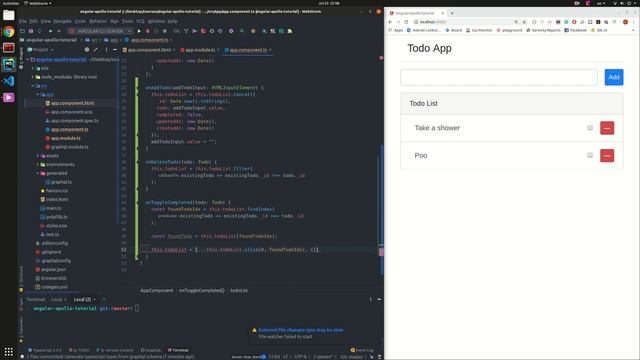Image resolution: width=640 pixels, height=360 pixels.
Task: Click Expand All in the Project panel
Action: pos(96,50)
